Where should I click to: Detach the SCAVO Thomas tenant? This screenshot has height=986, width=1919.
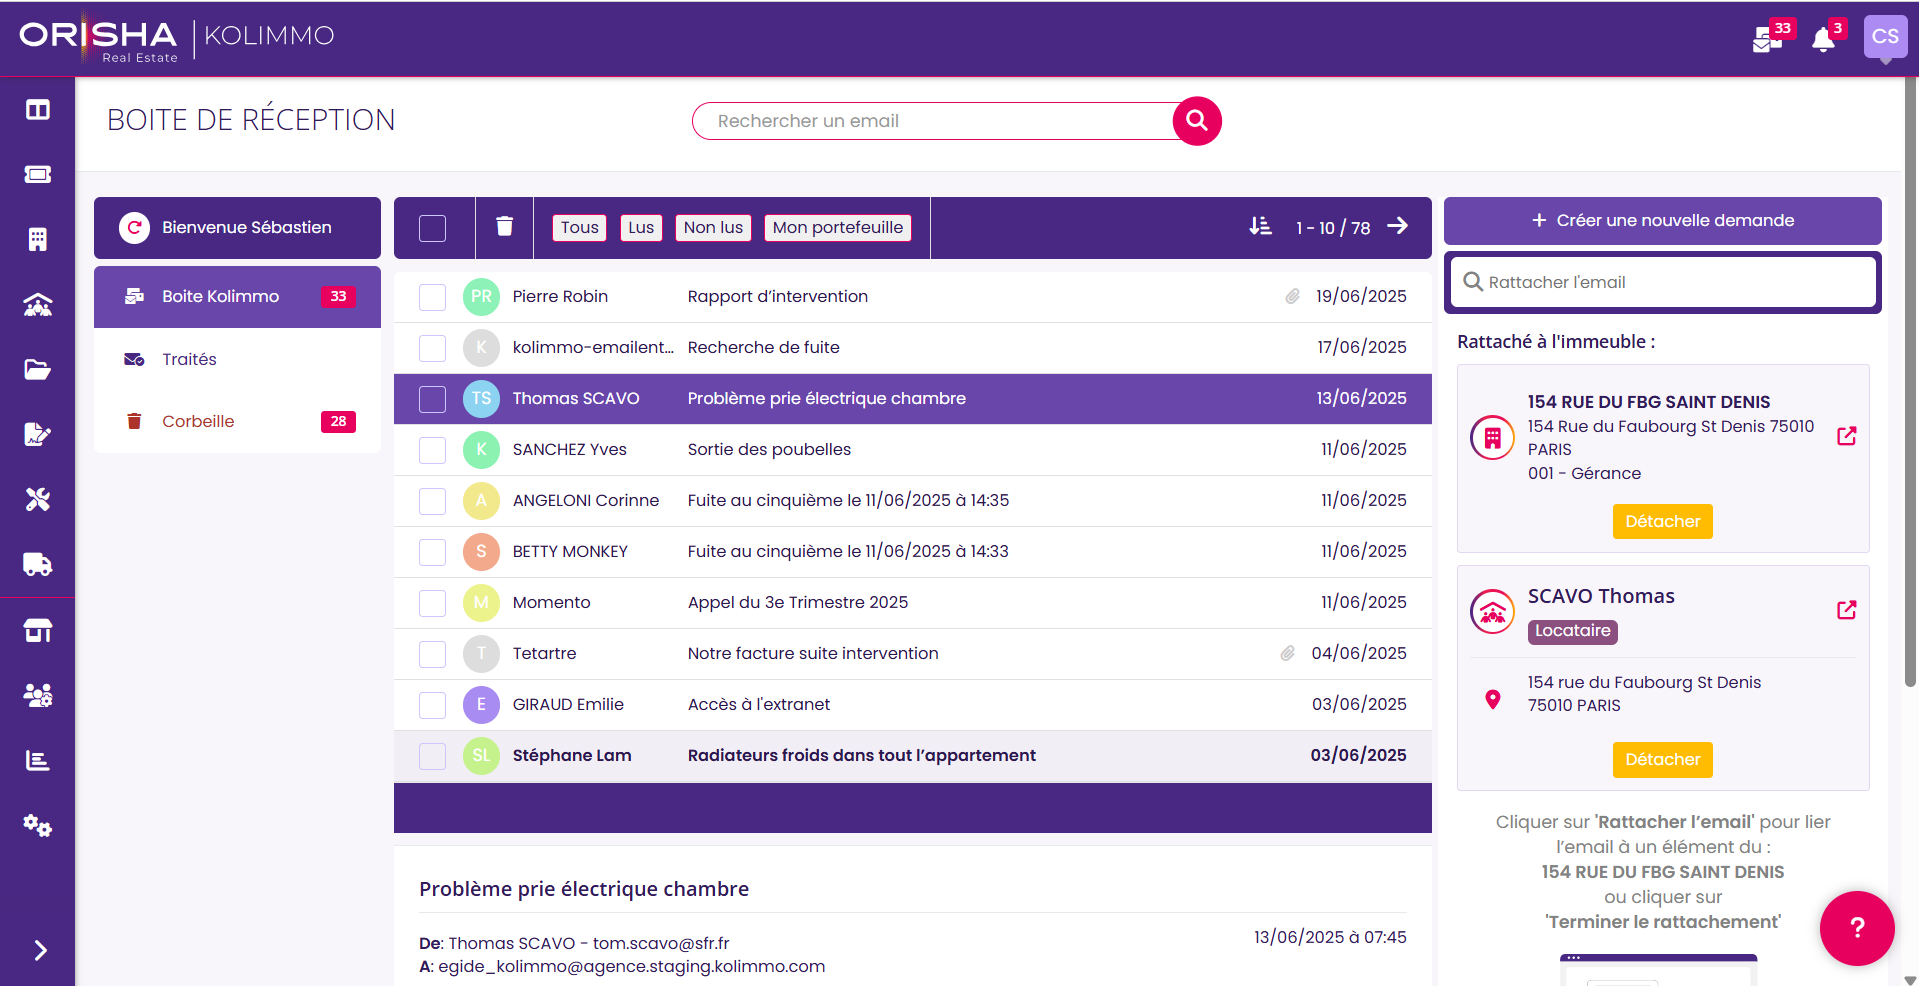pos(1662,759)
